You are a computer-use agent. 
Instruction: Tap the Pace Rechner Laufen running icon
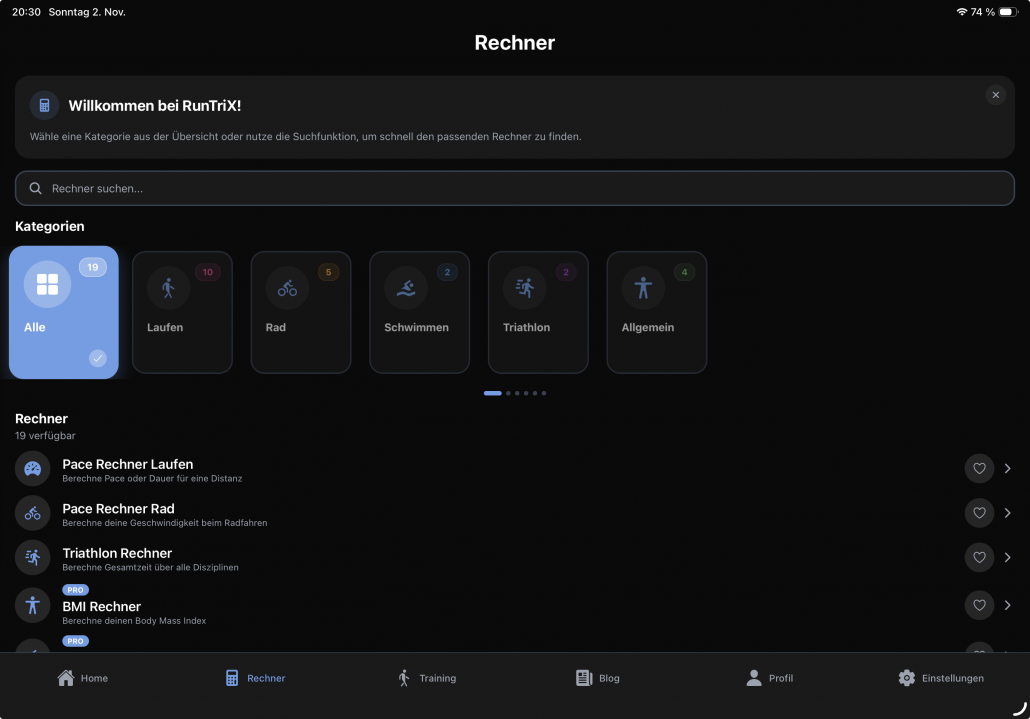pyautogui.click(x=32, y=468)
